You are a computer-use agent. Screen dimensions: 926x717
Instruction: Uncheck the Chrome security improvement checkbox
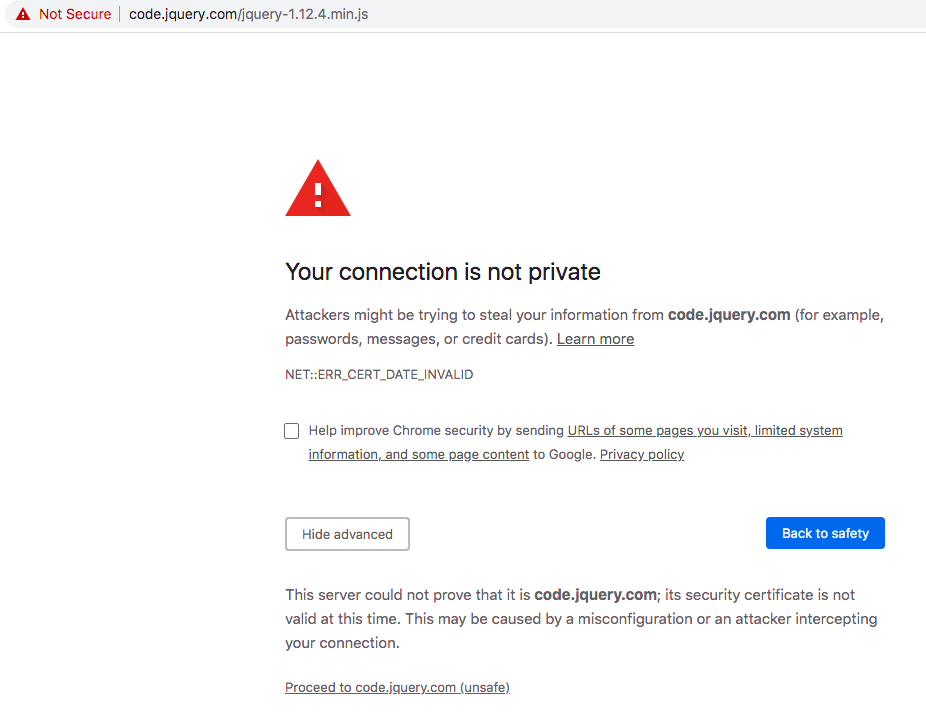pos(291,430)
